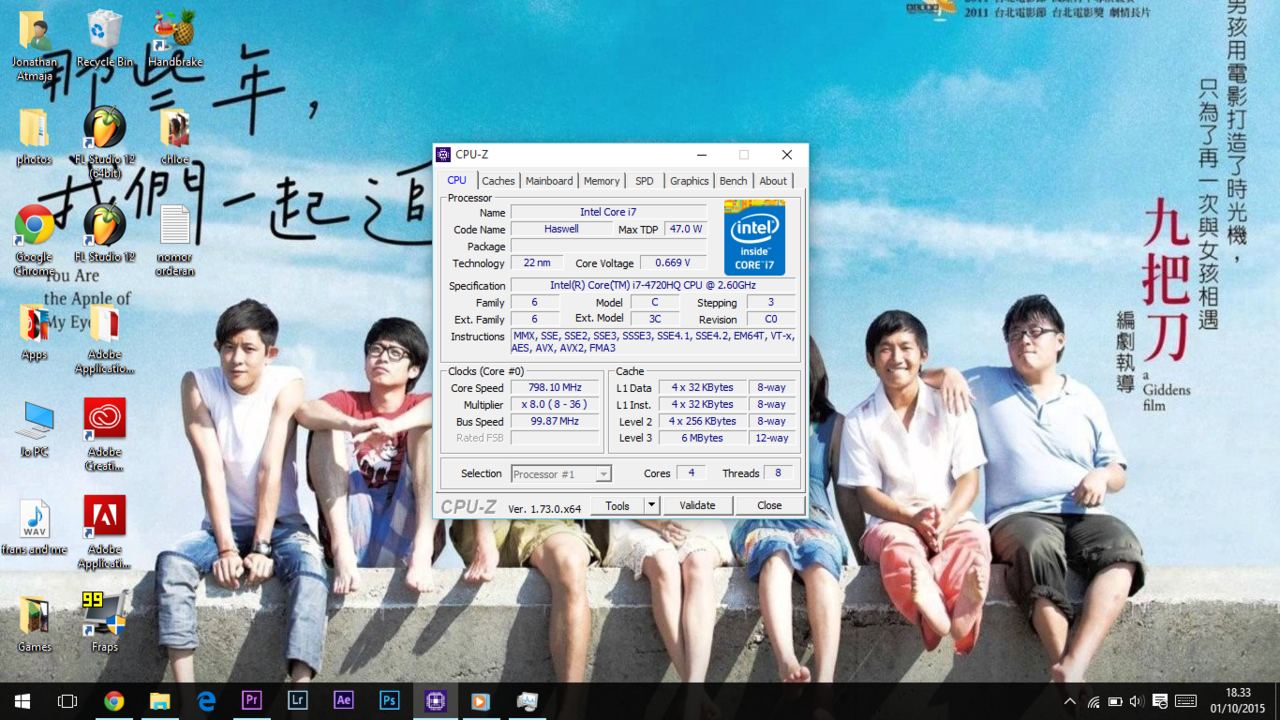
Task: Switch to the Mainboard tab
Action: pyautogui.click(x=549, y=181)
